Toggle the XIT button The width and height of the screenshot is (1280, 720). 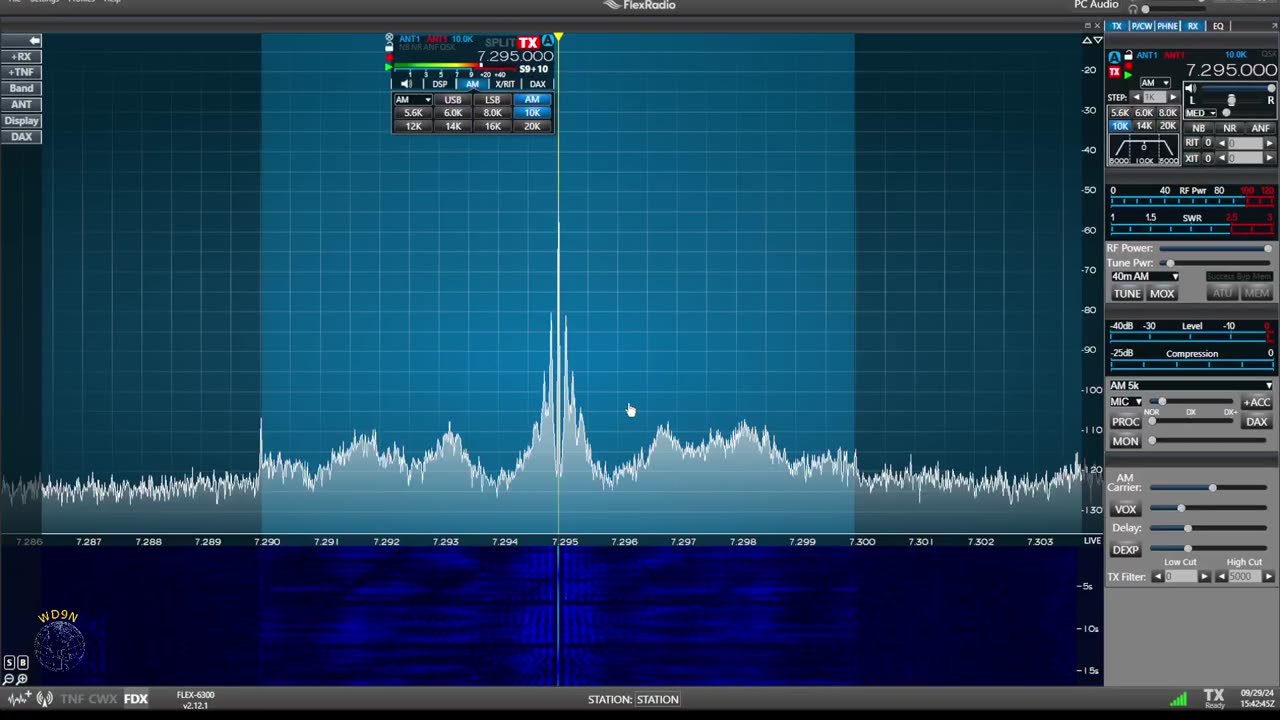coord(1192,158)
